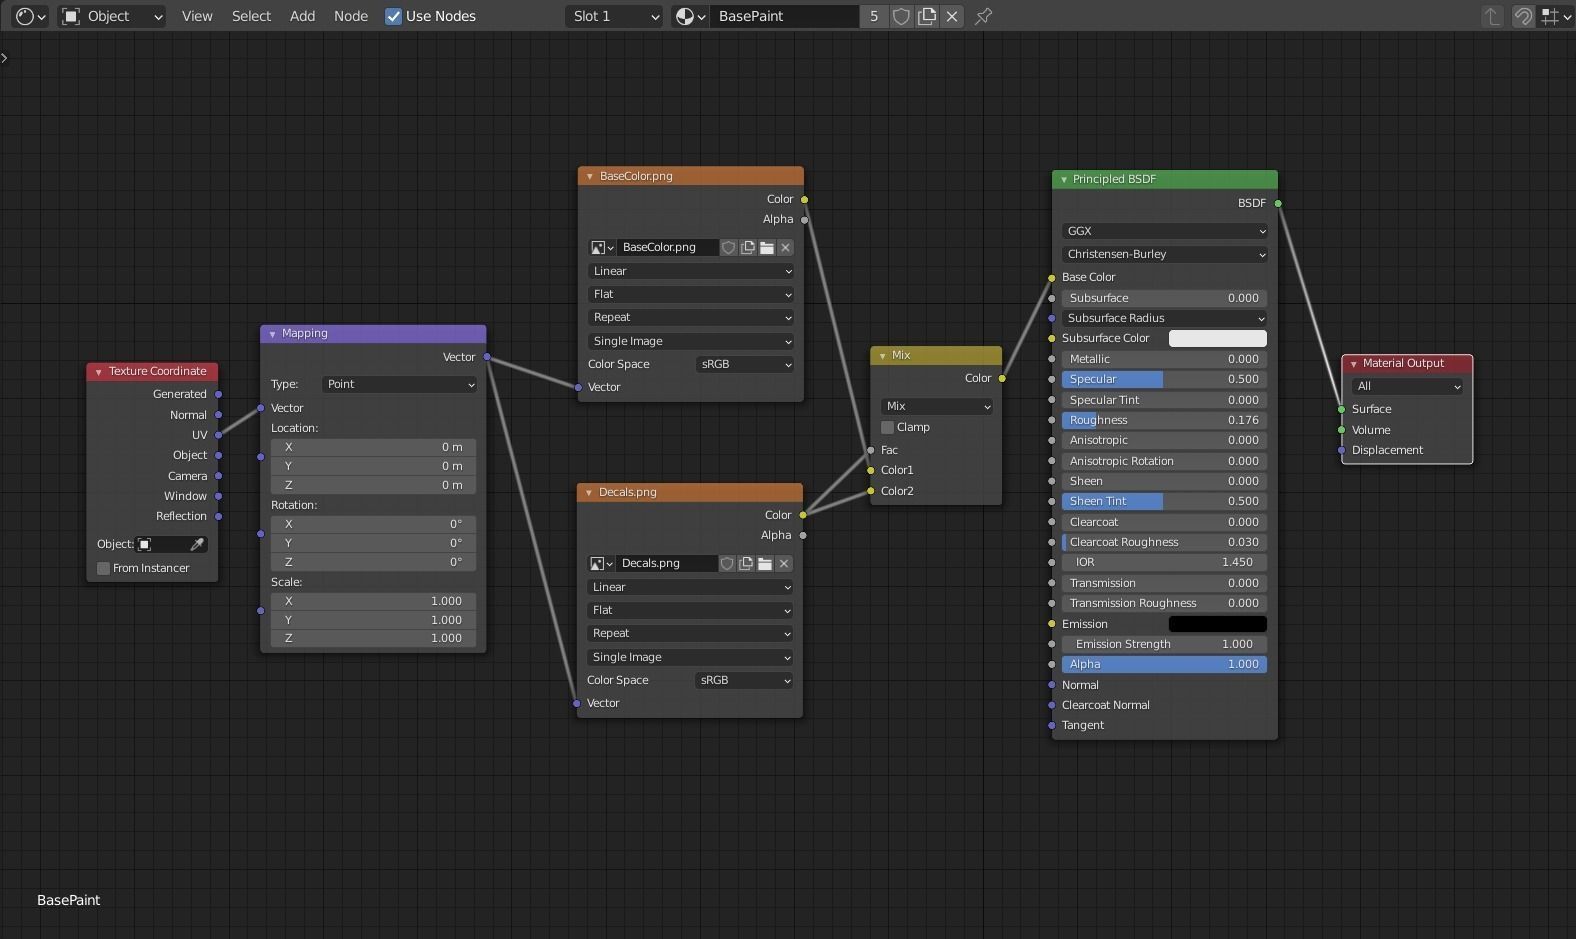1576x939 pixels.
Task: Open the Object shader type dropdown
Action: pyautogui.click(x=111, y=16)
